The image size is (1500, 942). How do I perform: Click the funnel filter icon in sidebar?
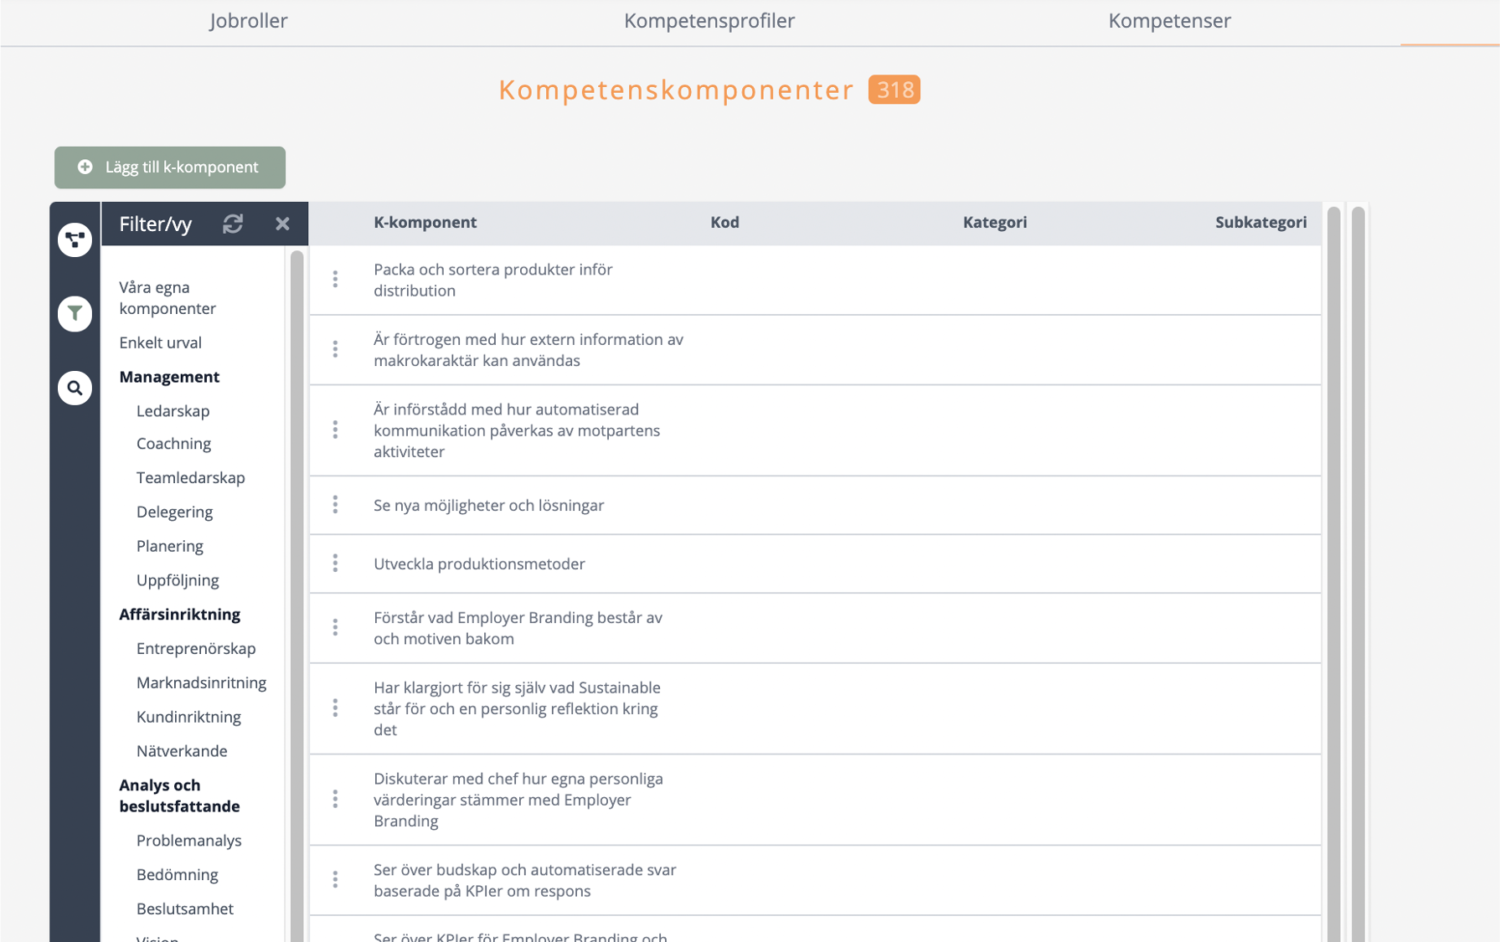tap(75, 313)
